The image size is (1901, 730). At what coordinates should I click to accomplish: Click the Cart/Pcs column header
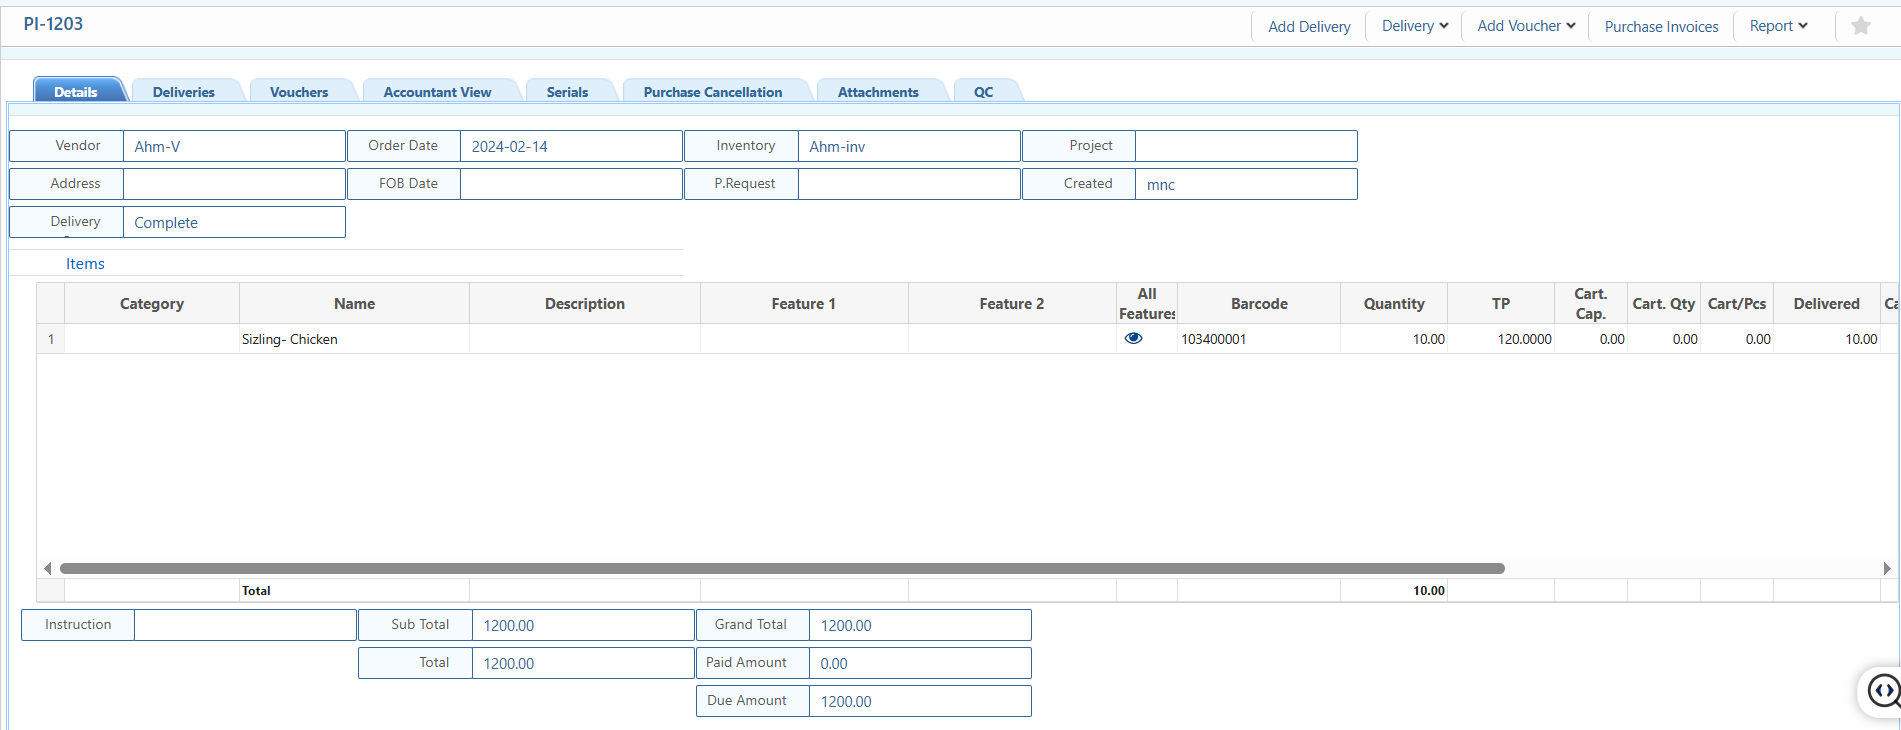tap(1737, 303)
